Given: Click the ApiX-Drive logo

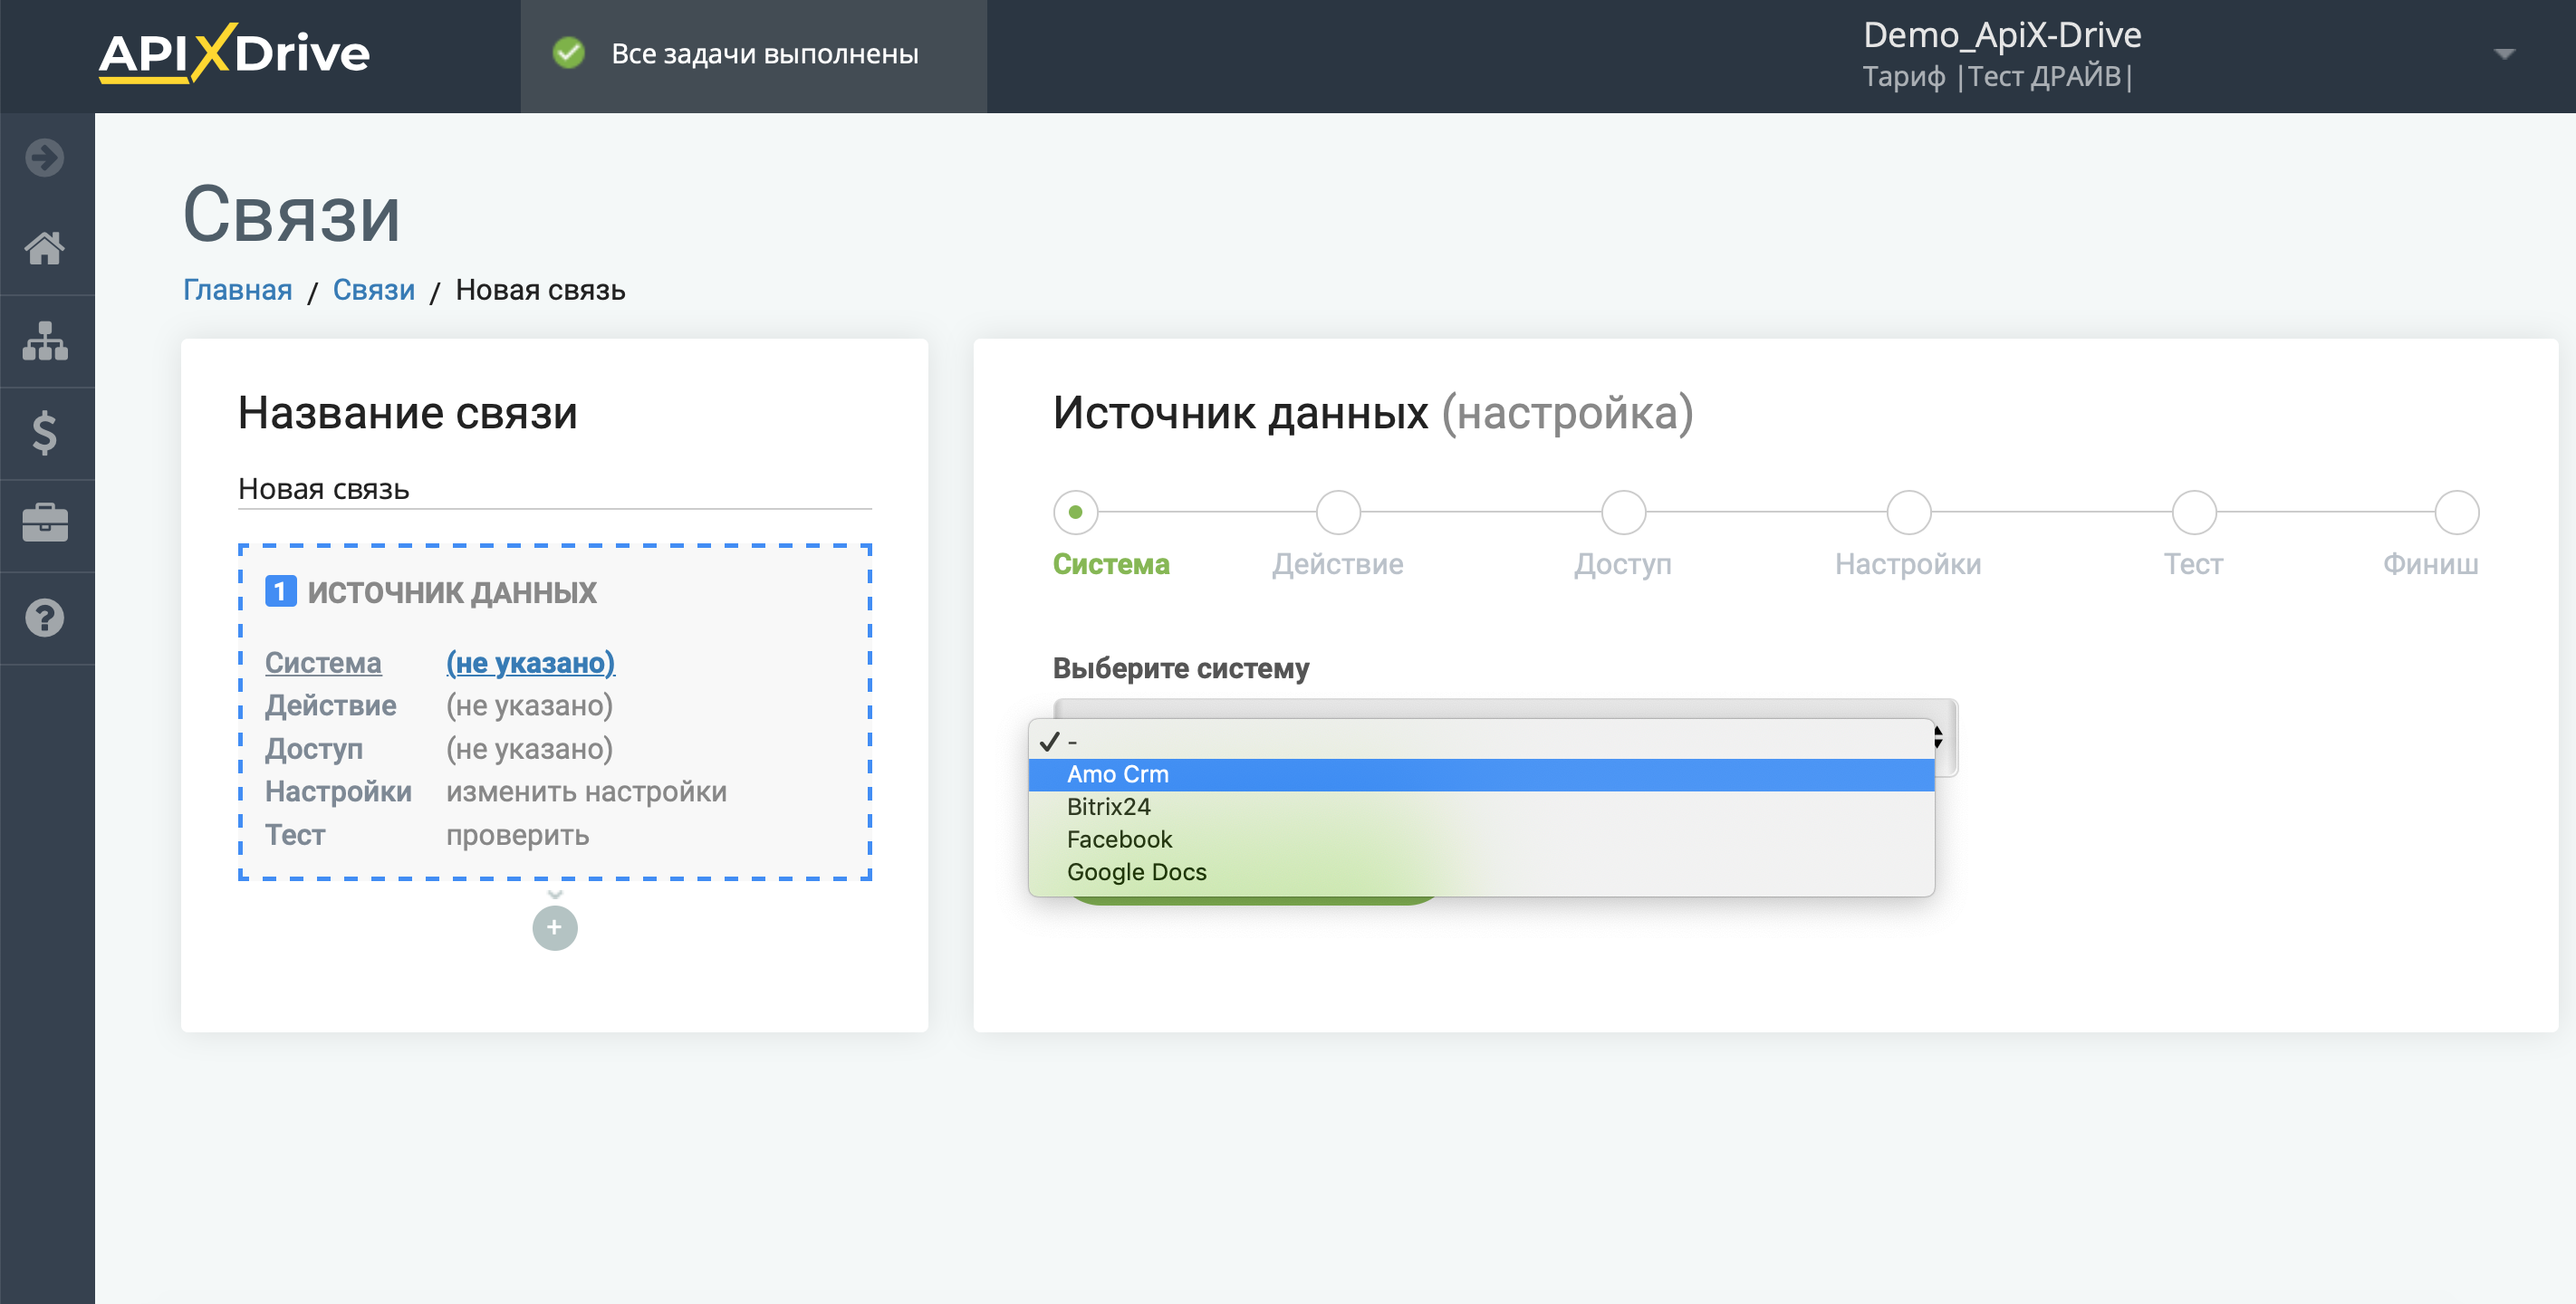Looking at the screenshot, I should click(234, 53).
